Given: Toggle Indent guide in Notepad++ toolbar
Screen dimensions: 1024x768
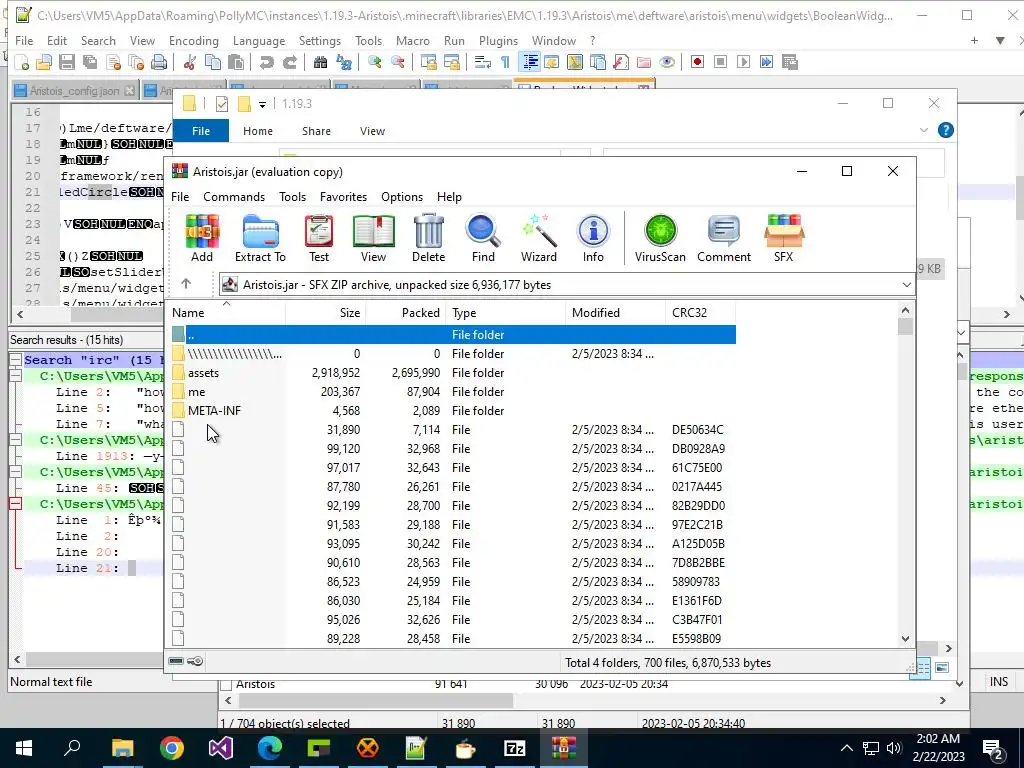Looking at the screenshot, I should click(x=530, y=62).
